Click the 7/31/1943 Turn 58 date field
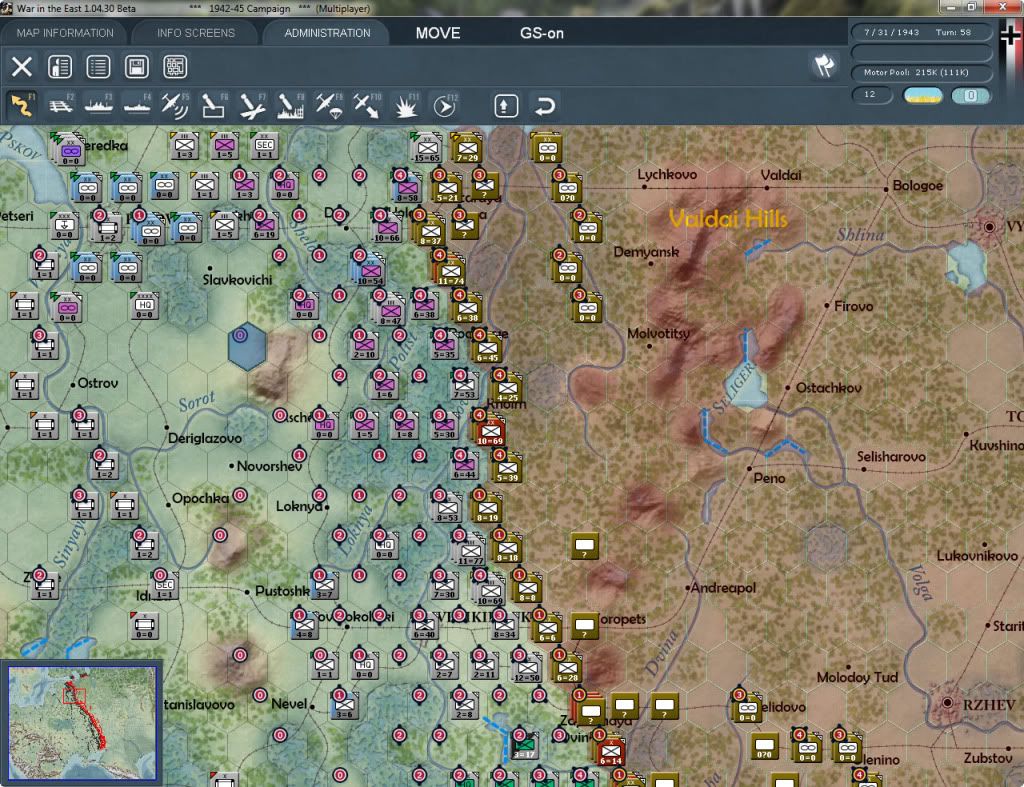Viewport: 1024px width, 787px height. 921,32
